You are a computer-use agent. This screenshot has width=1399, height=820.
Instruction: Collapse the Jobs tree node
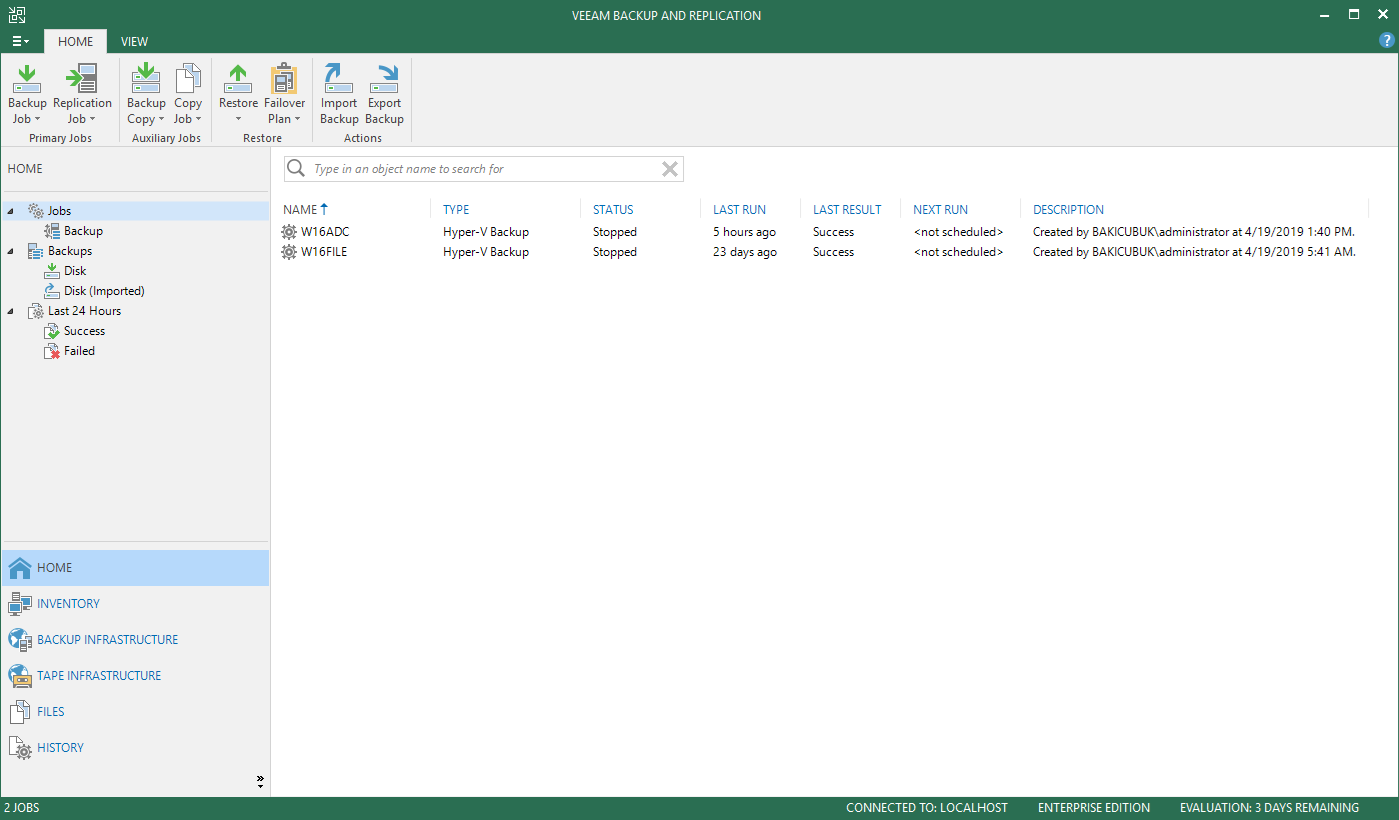click(10, 211)
